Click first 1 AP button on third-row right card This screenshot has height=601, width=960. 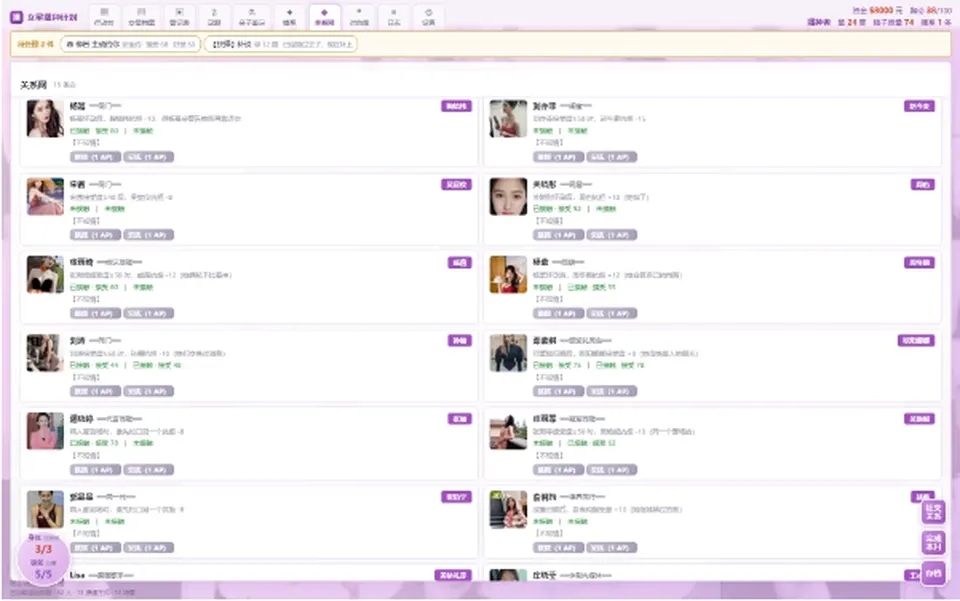pyautogui.click(x=558, y=313)
